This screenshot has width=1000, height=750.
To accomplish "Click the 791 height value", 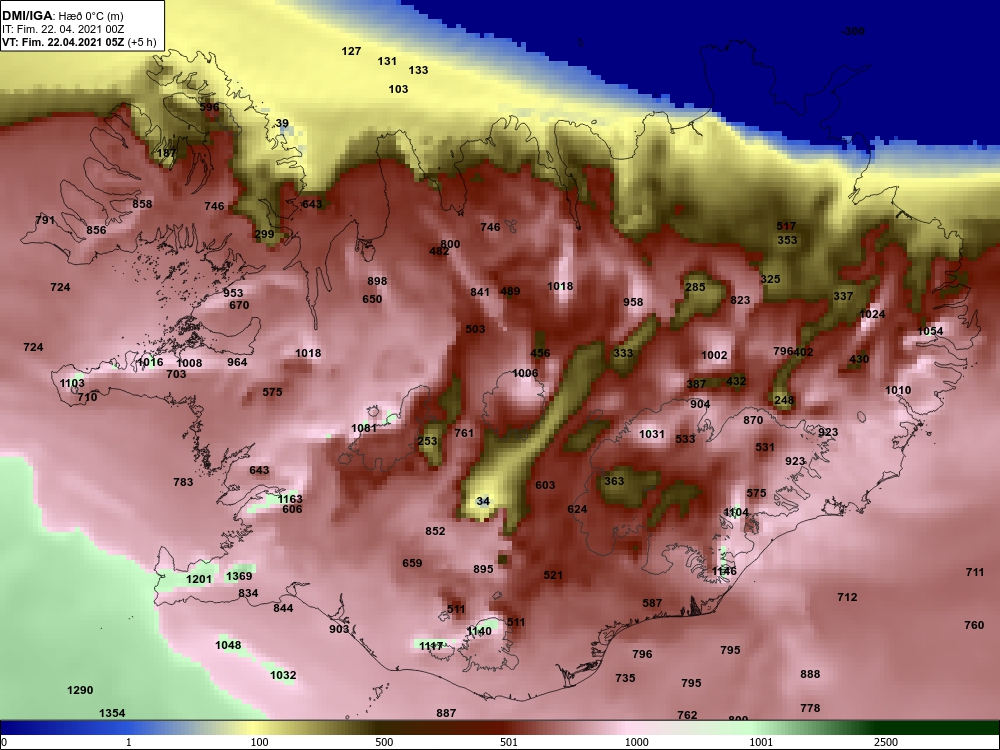I will (45, 220).
